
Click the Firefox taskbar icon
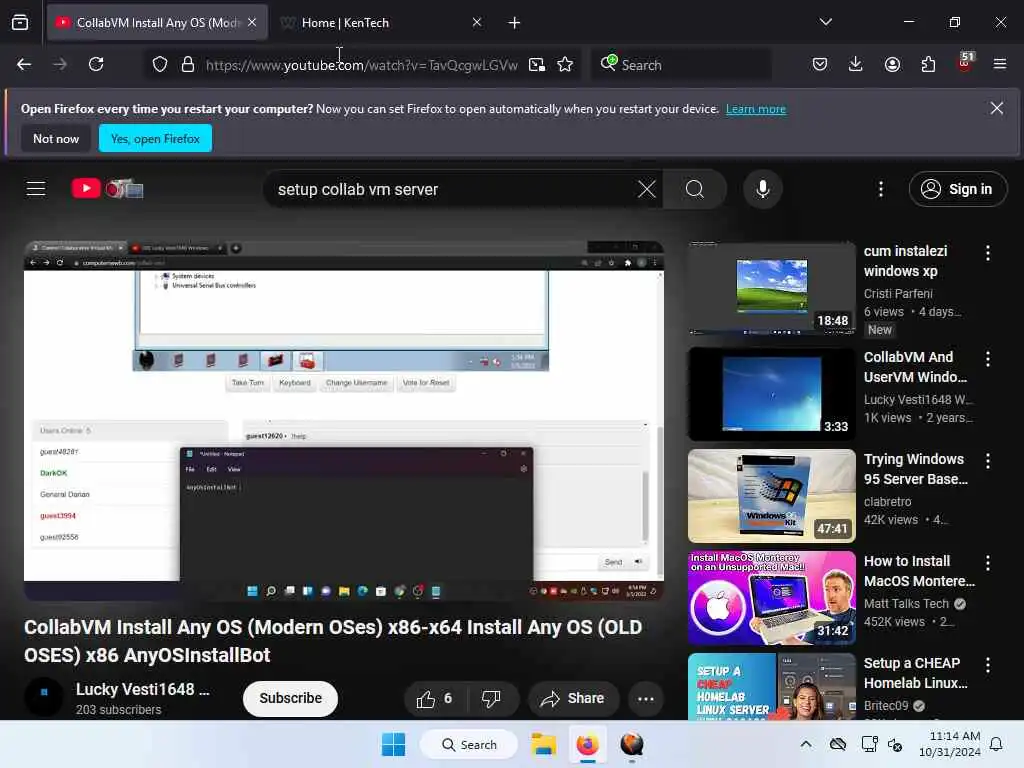point(587,744)
